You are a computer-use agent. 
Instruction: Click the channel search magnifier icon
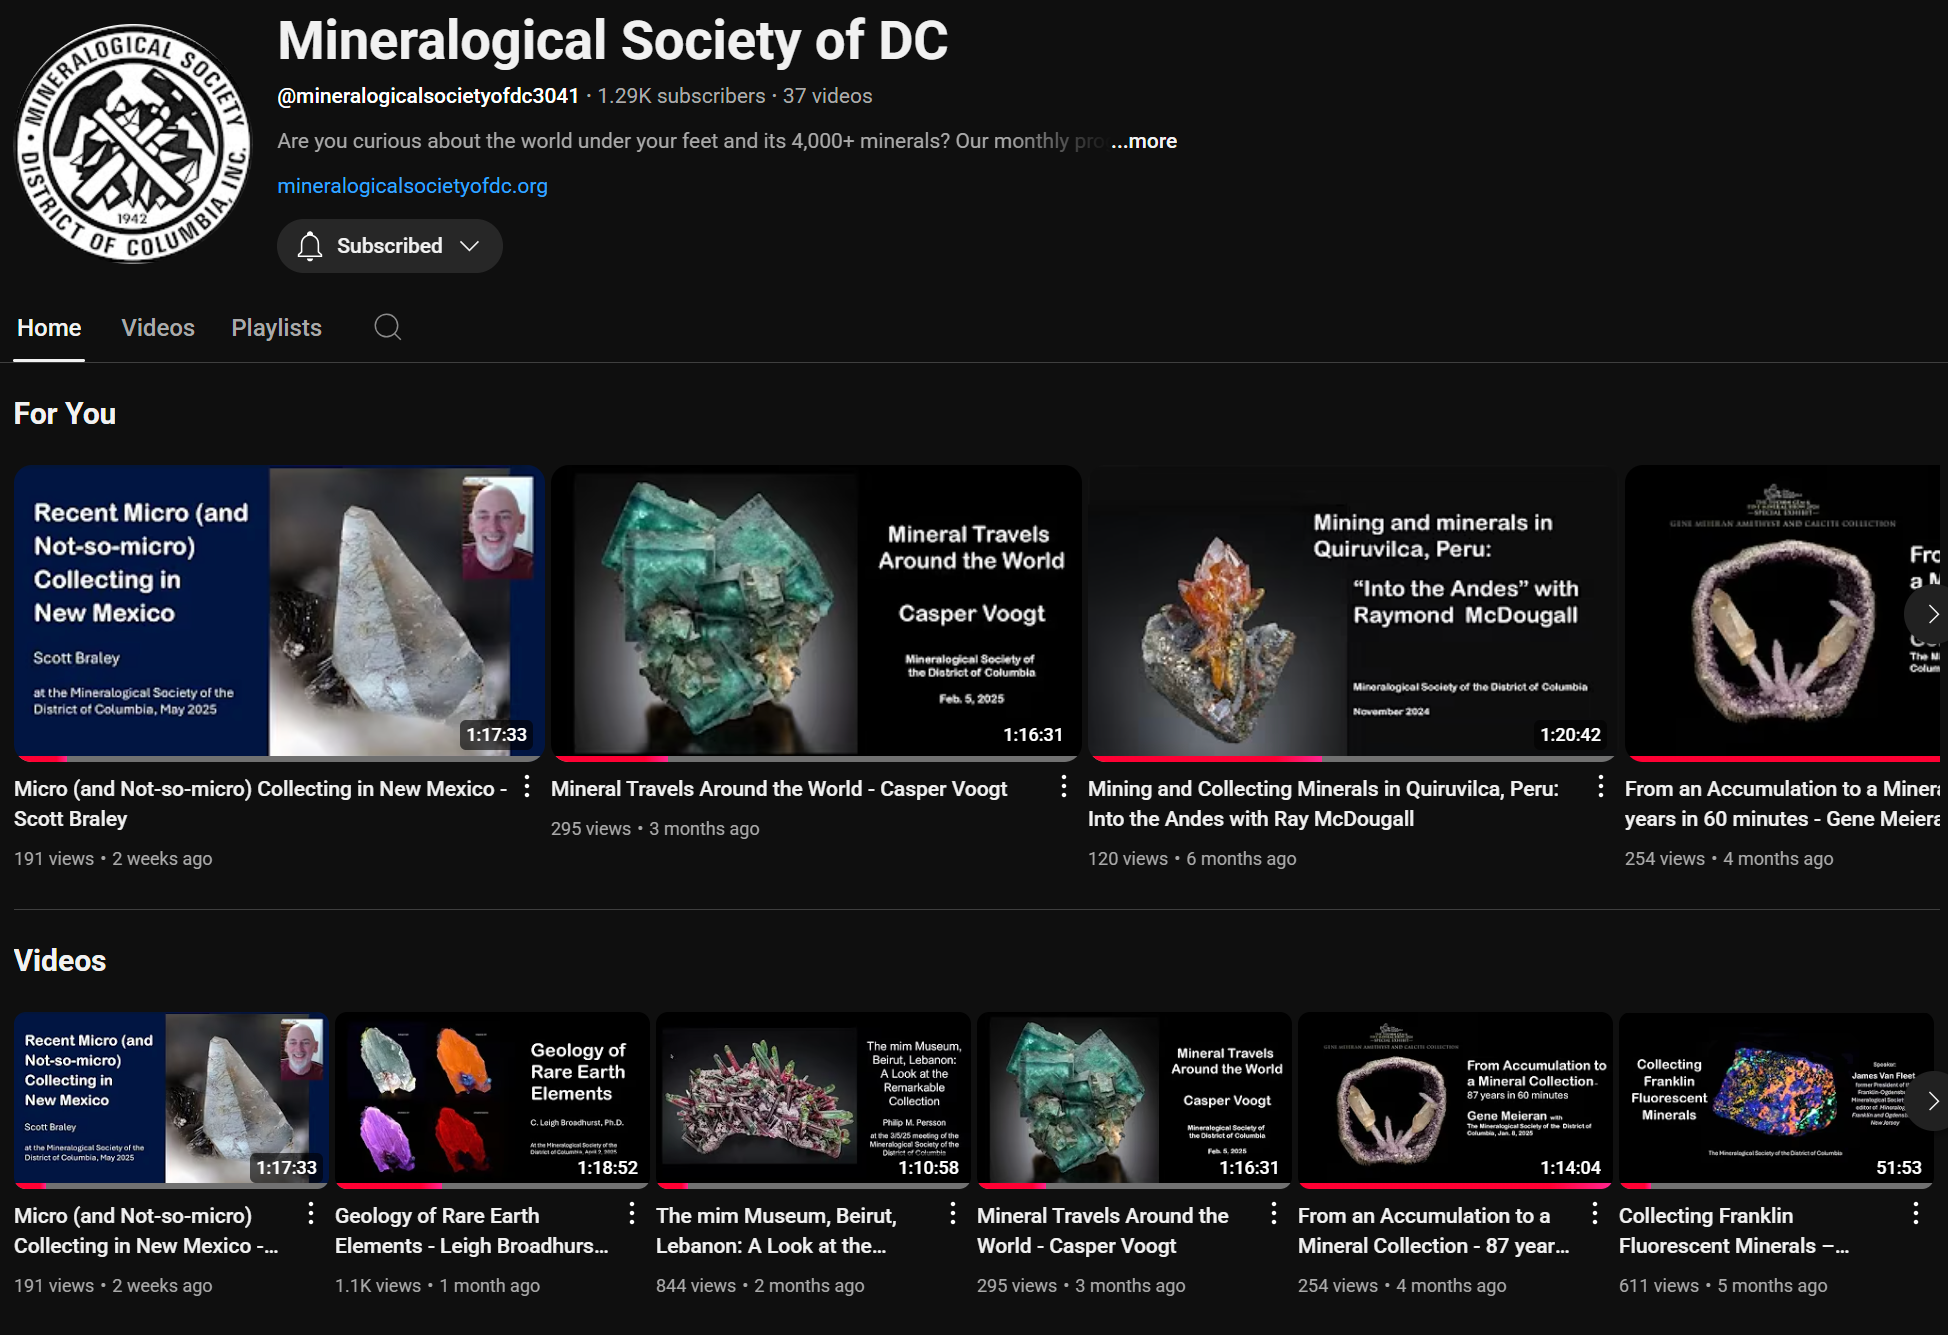(387, 327)
